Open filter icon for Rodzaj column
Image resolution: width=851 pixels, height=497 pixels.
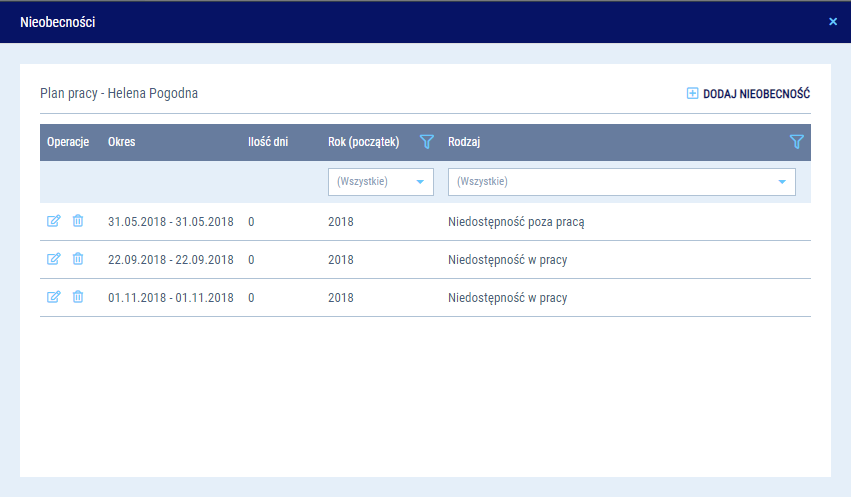point(796,142)
